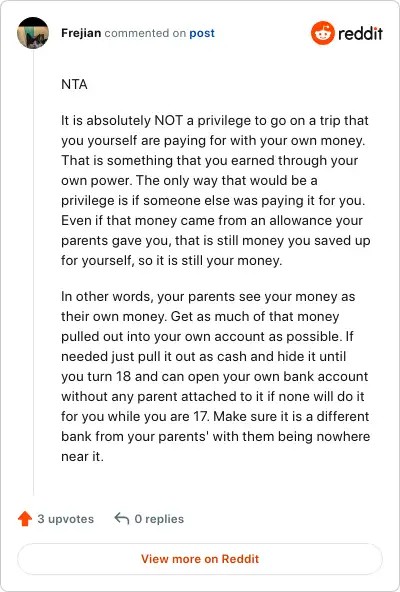The height and width of the screenshot is (592, 400).
Task: Click Frejian's profile avatar
Action: (x=33, y=33)
